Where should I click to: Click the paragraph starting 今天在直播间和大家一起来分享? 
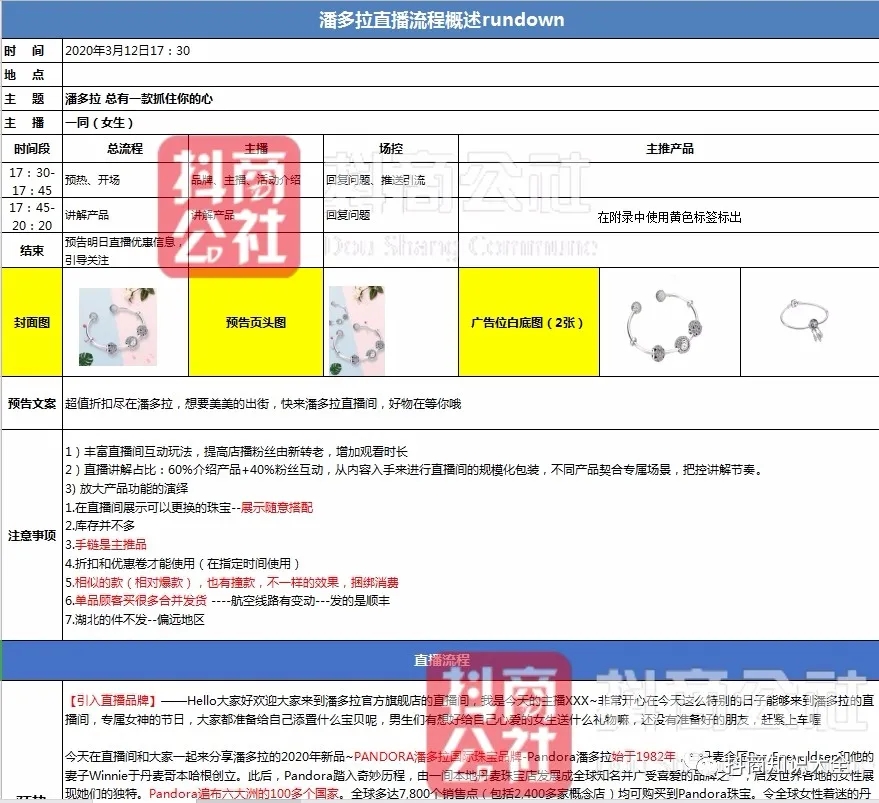470,775
